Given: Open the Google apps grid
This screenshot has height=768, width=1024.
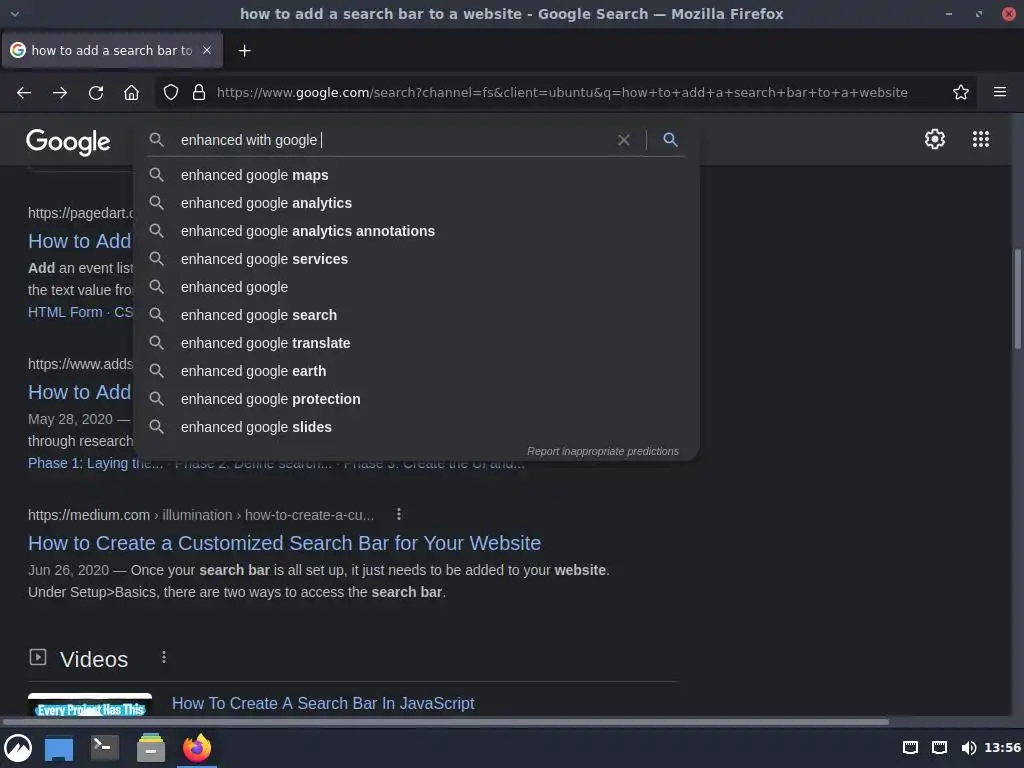Looking at the screenshot, I should (981, 139).
